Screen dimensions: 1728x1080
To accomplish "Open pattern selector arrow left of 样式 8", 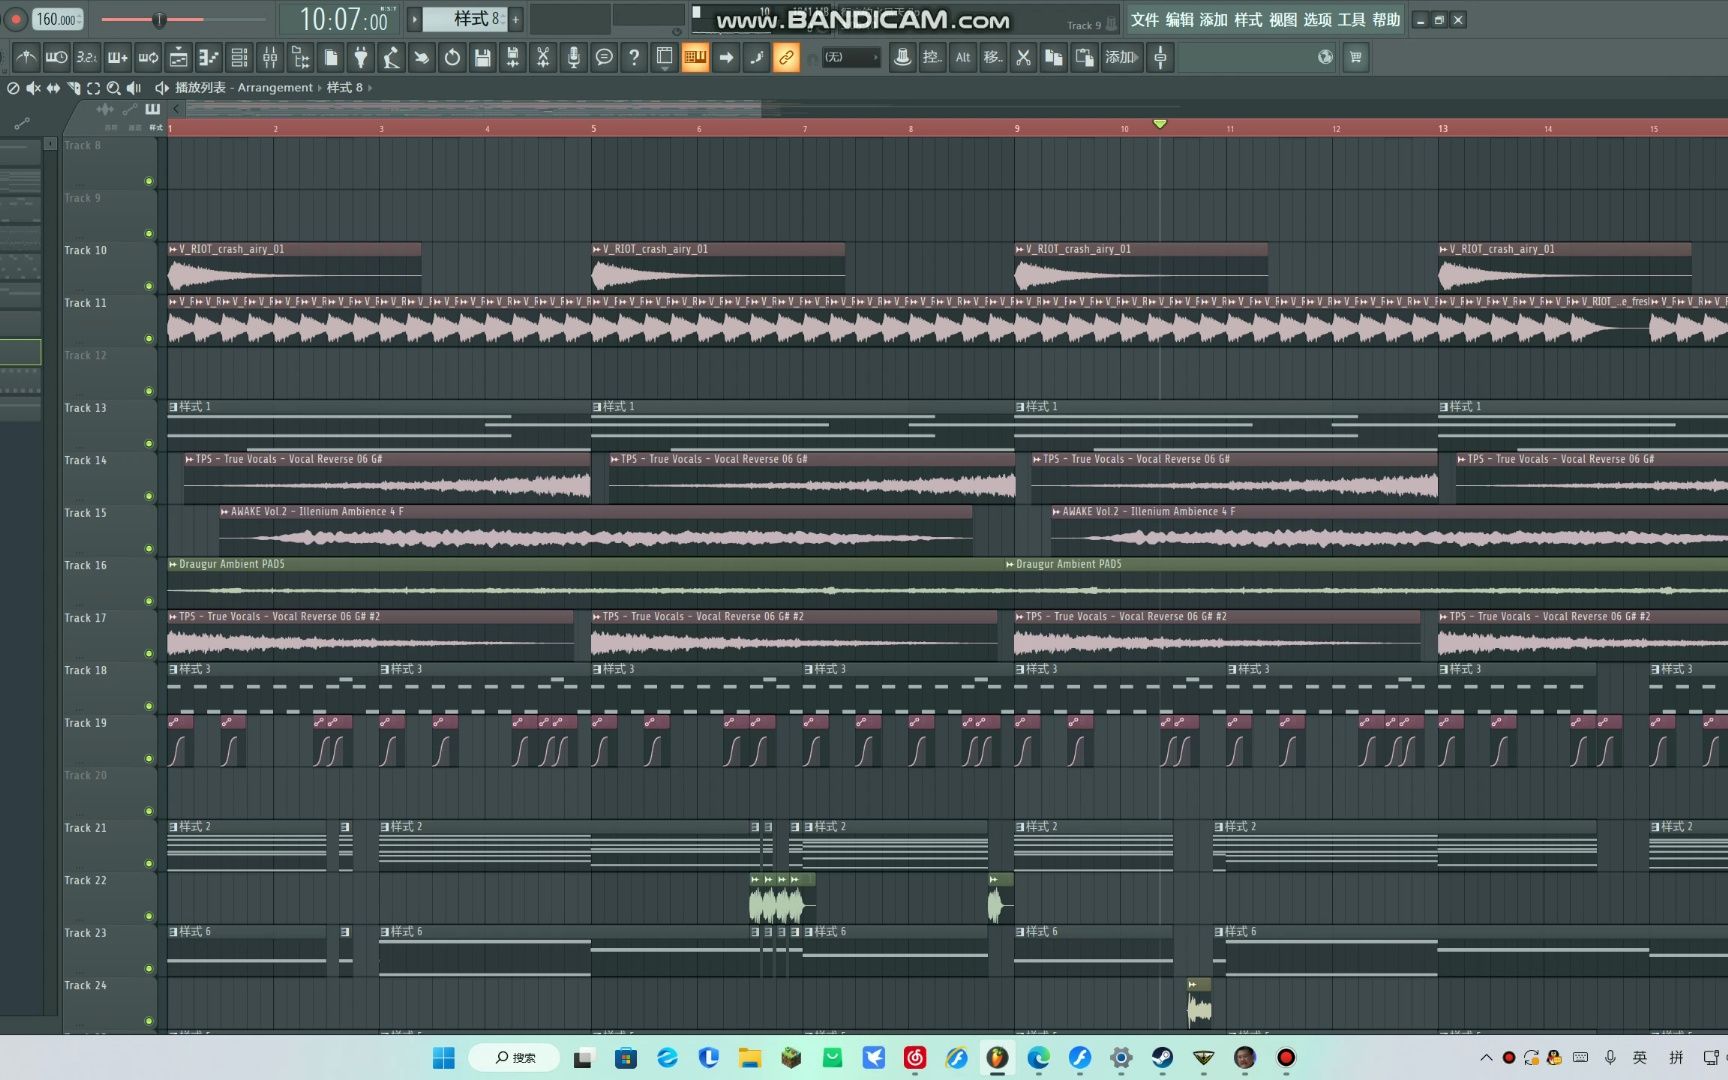I will coord(414,19).
